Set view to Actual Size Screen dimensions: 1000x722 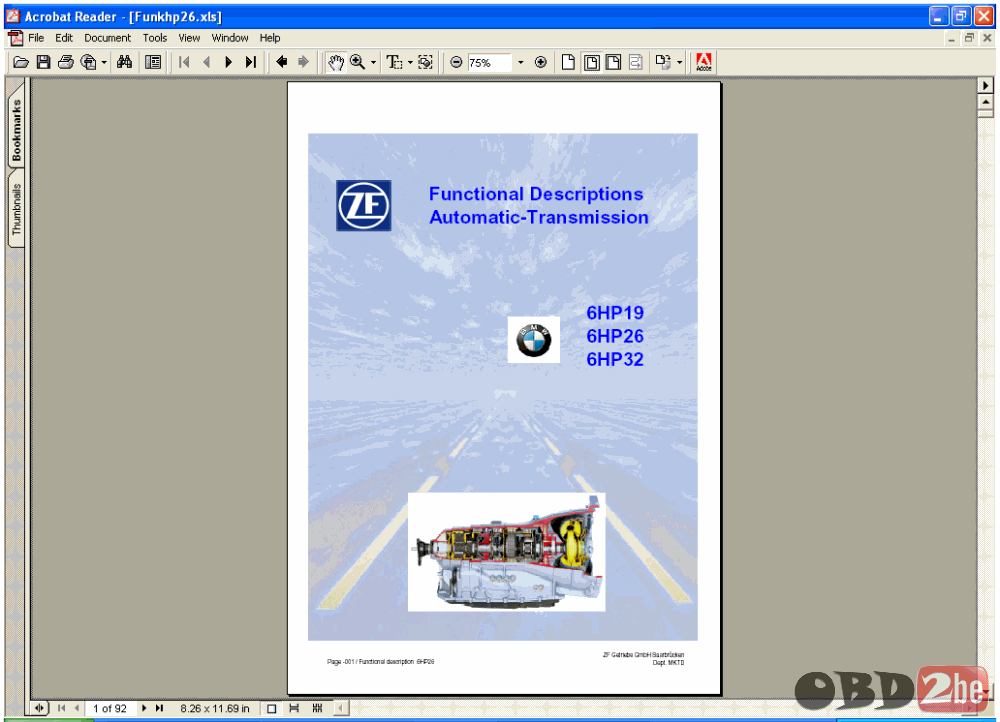pyautogui.click(x=568, y=62)
